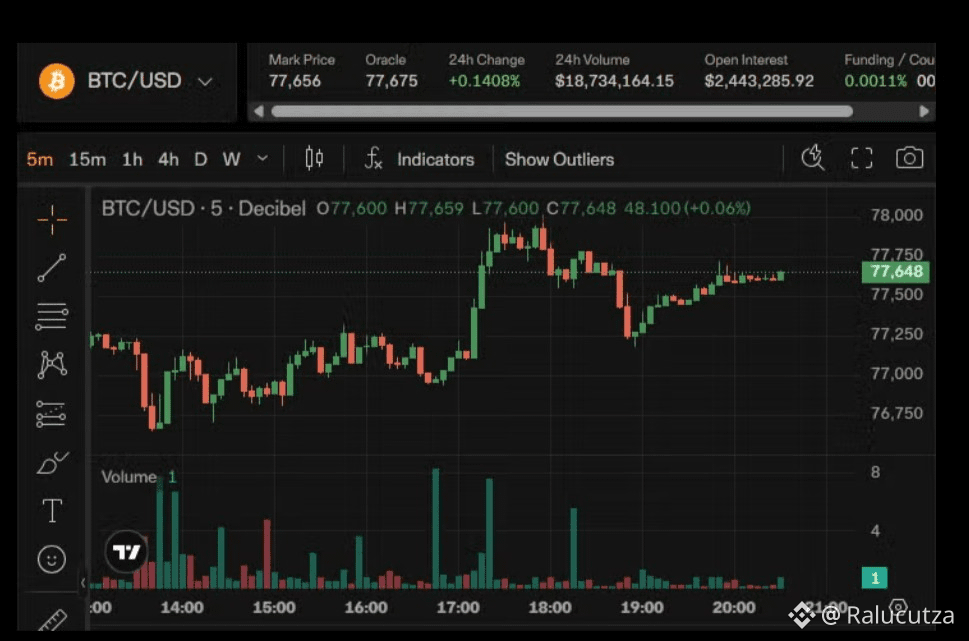The width and height of the screenshot is (969, 641).
Task: Click the current price label 77,648
Action: point(895,271)
